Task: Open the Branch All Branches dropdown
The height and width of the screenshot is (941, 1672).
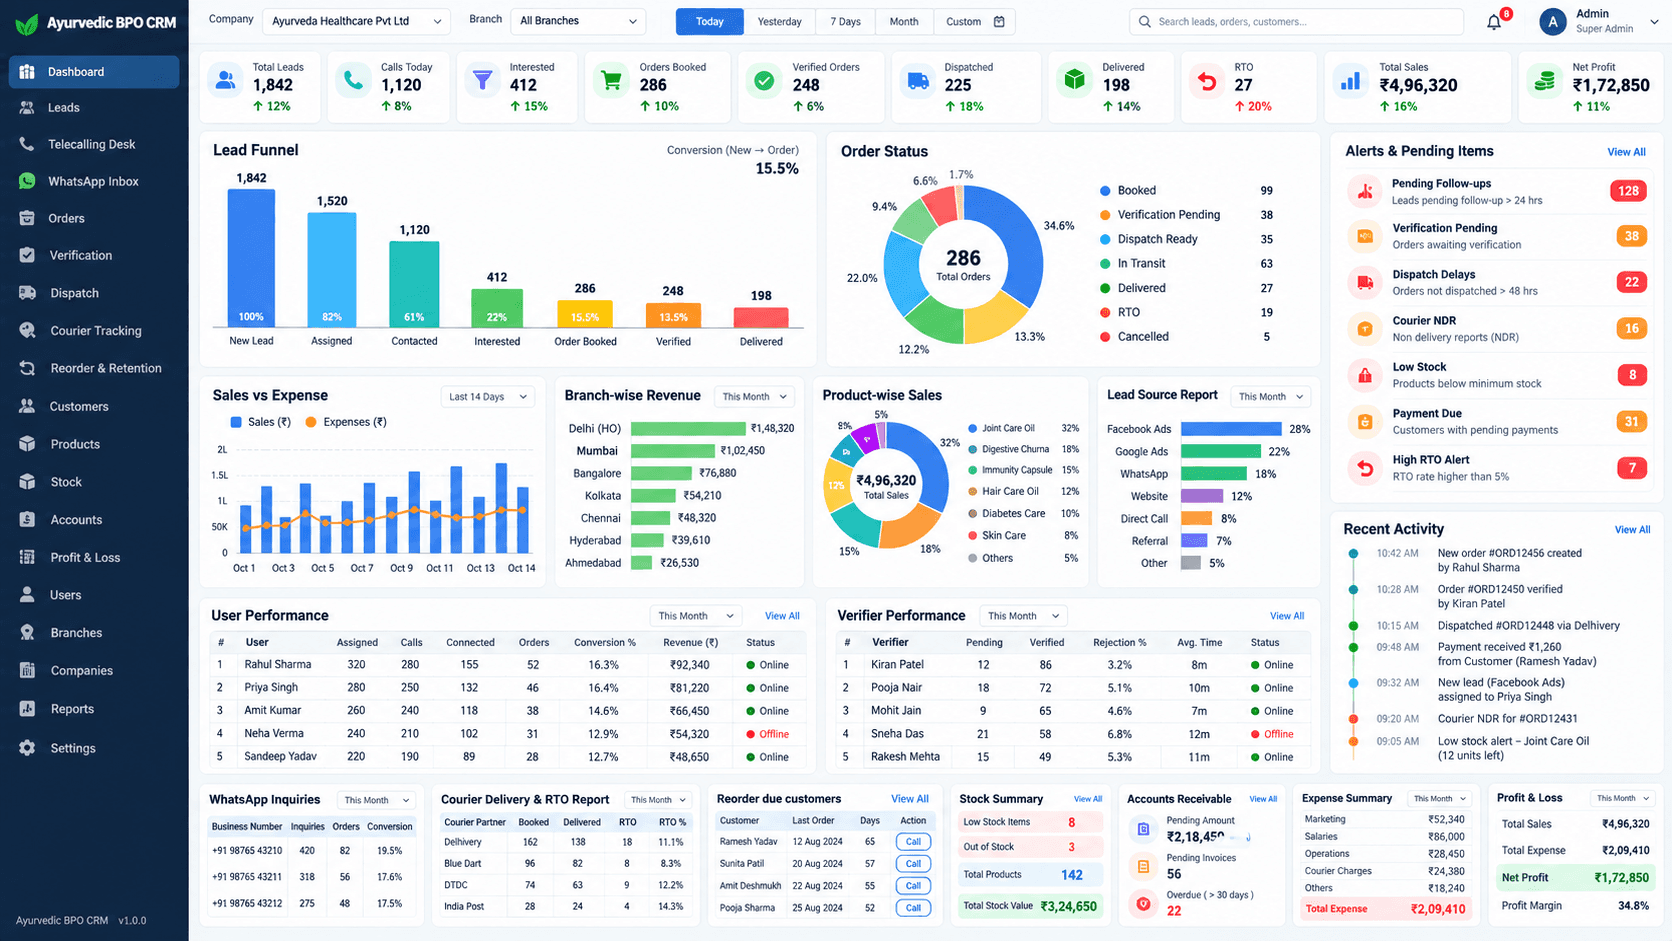Action: (578, 21)
